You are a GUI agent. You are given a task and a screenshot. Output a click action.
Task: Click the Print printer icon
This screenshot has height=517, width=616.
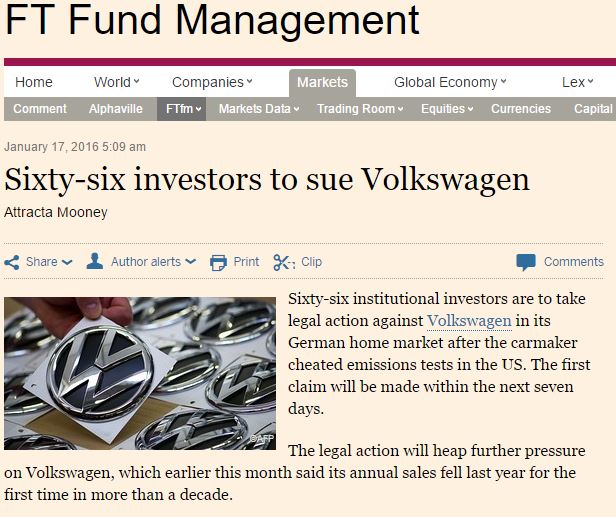pos(218,262)
